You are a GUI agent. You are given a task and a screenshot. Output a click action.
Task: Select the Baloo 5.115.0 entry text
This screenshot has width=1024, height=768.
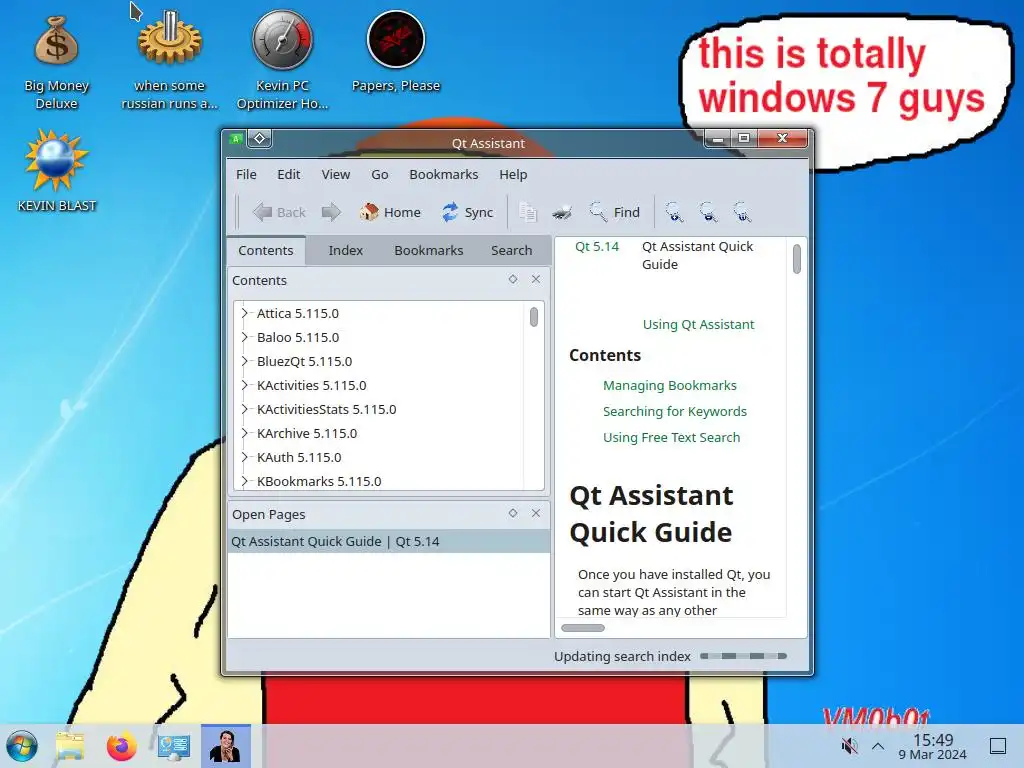point(298,337)
